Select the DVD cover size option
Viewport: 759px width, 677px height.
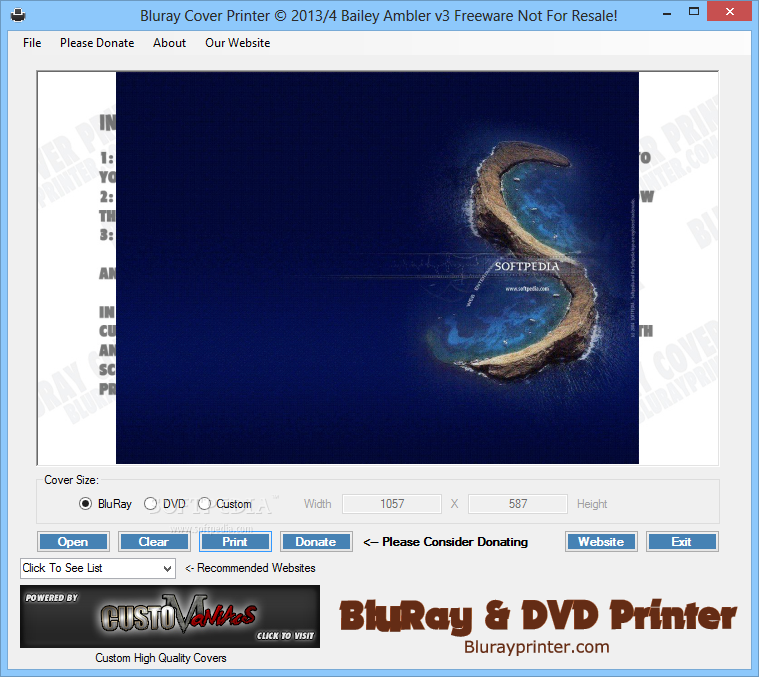(165, 504)
